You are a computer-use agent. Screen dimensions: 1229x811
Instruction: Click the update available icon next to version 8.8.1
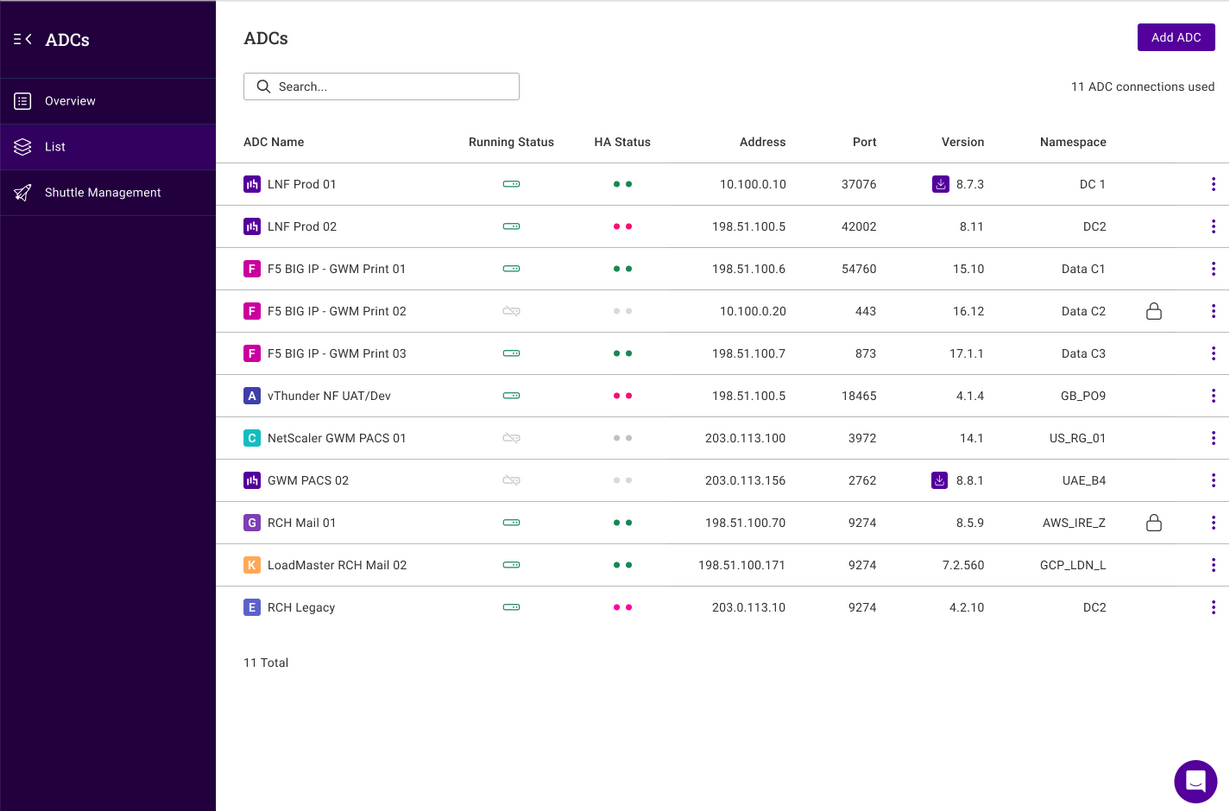[940, 481]
